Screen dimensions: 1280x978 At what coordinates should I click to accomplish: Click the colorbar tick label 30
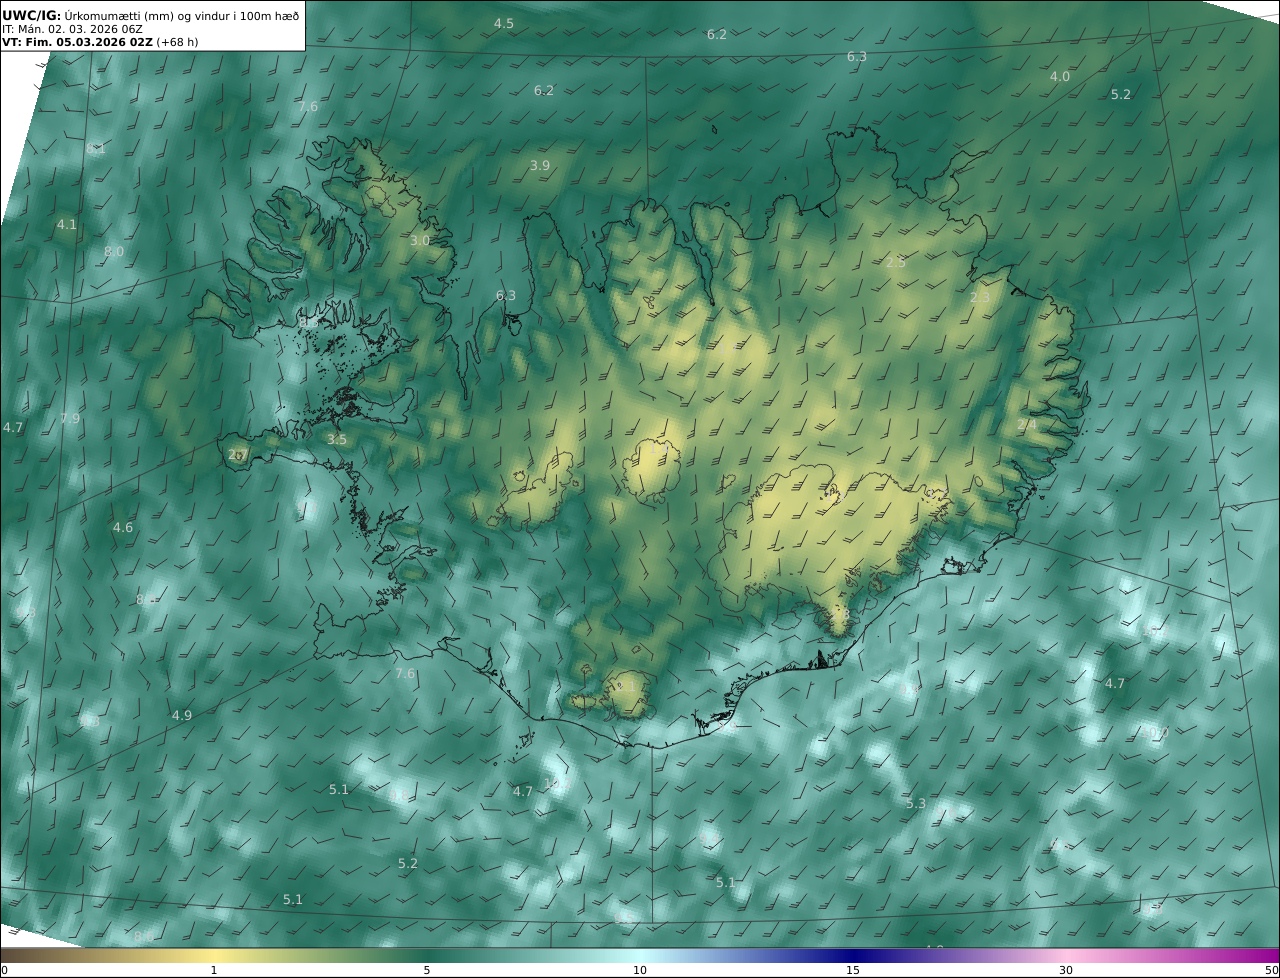pos(1066,970)
